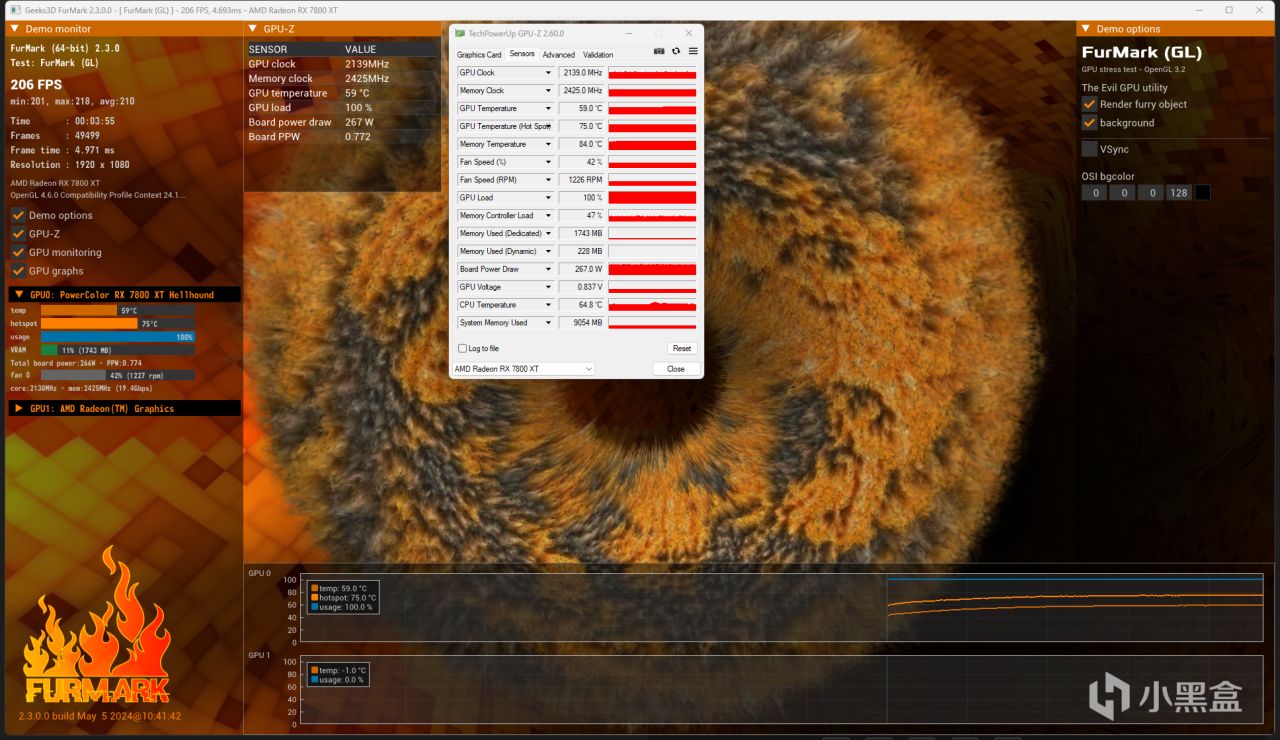Switch to the Graphics Card tab
This screenshot has width=1280, height=740.
tap(479, 55)
